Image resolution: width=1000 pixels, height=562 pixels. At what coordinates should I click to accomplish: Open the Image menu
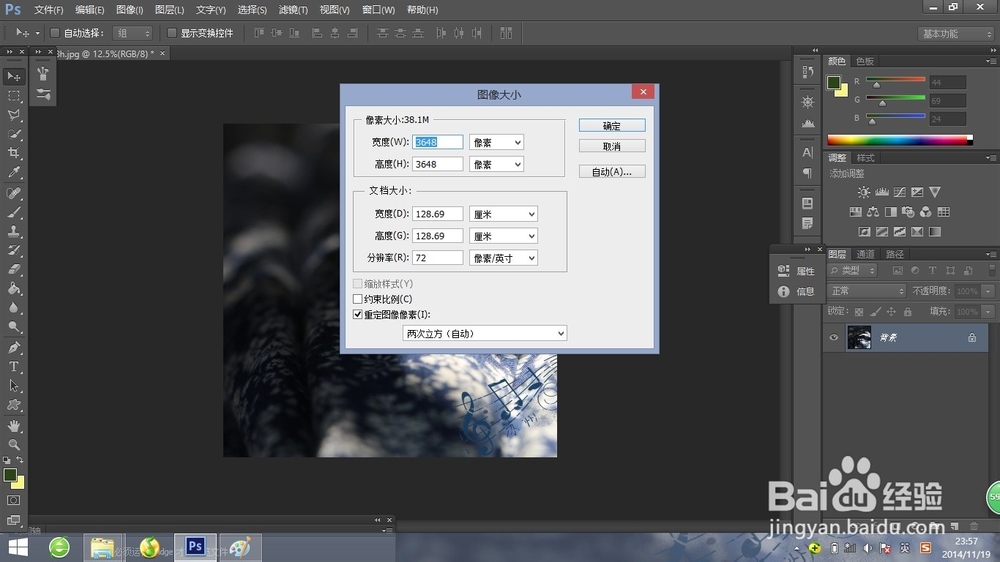(x=129, y=10)
